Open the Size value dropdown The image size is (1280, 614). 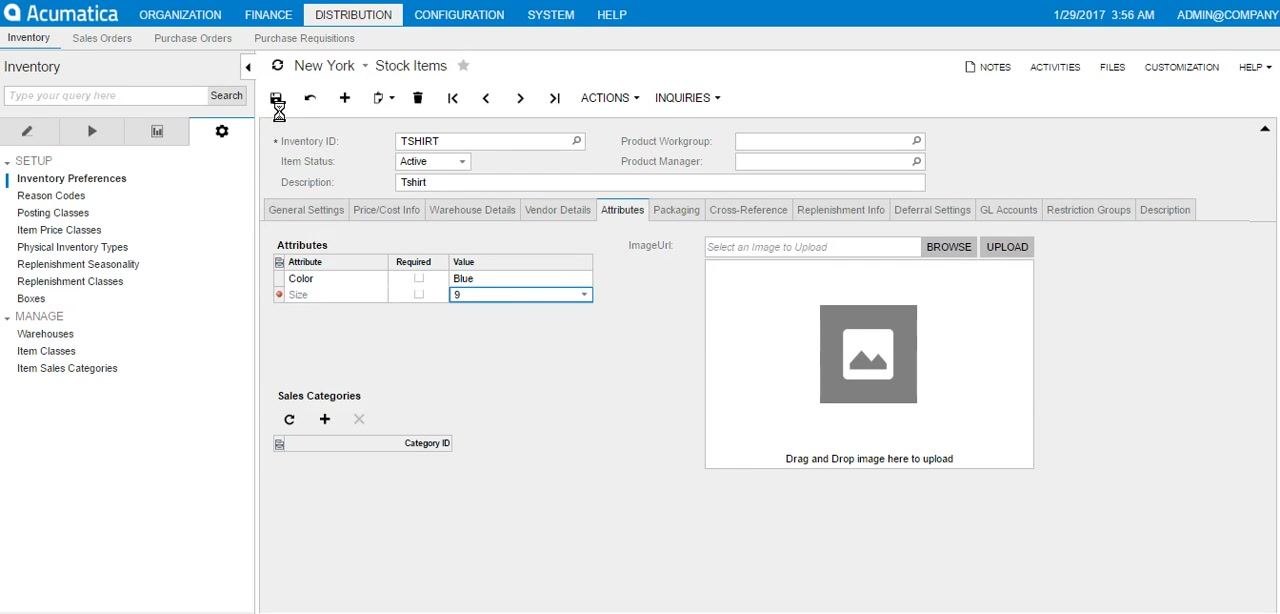pyautogui.click(x=584, y=295)
